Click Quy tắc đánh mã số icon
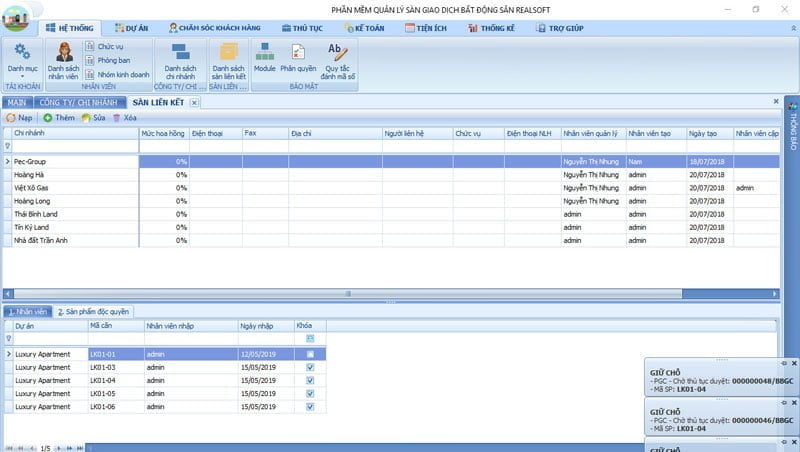The image size is (800, 452). [338, 59]
